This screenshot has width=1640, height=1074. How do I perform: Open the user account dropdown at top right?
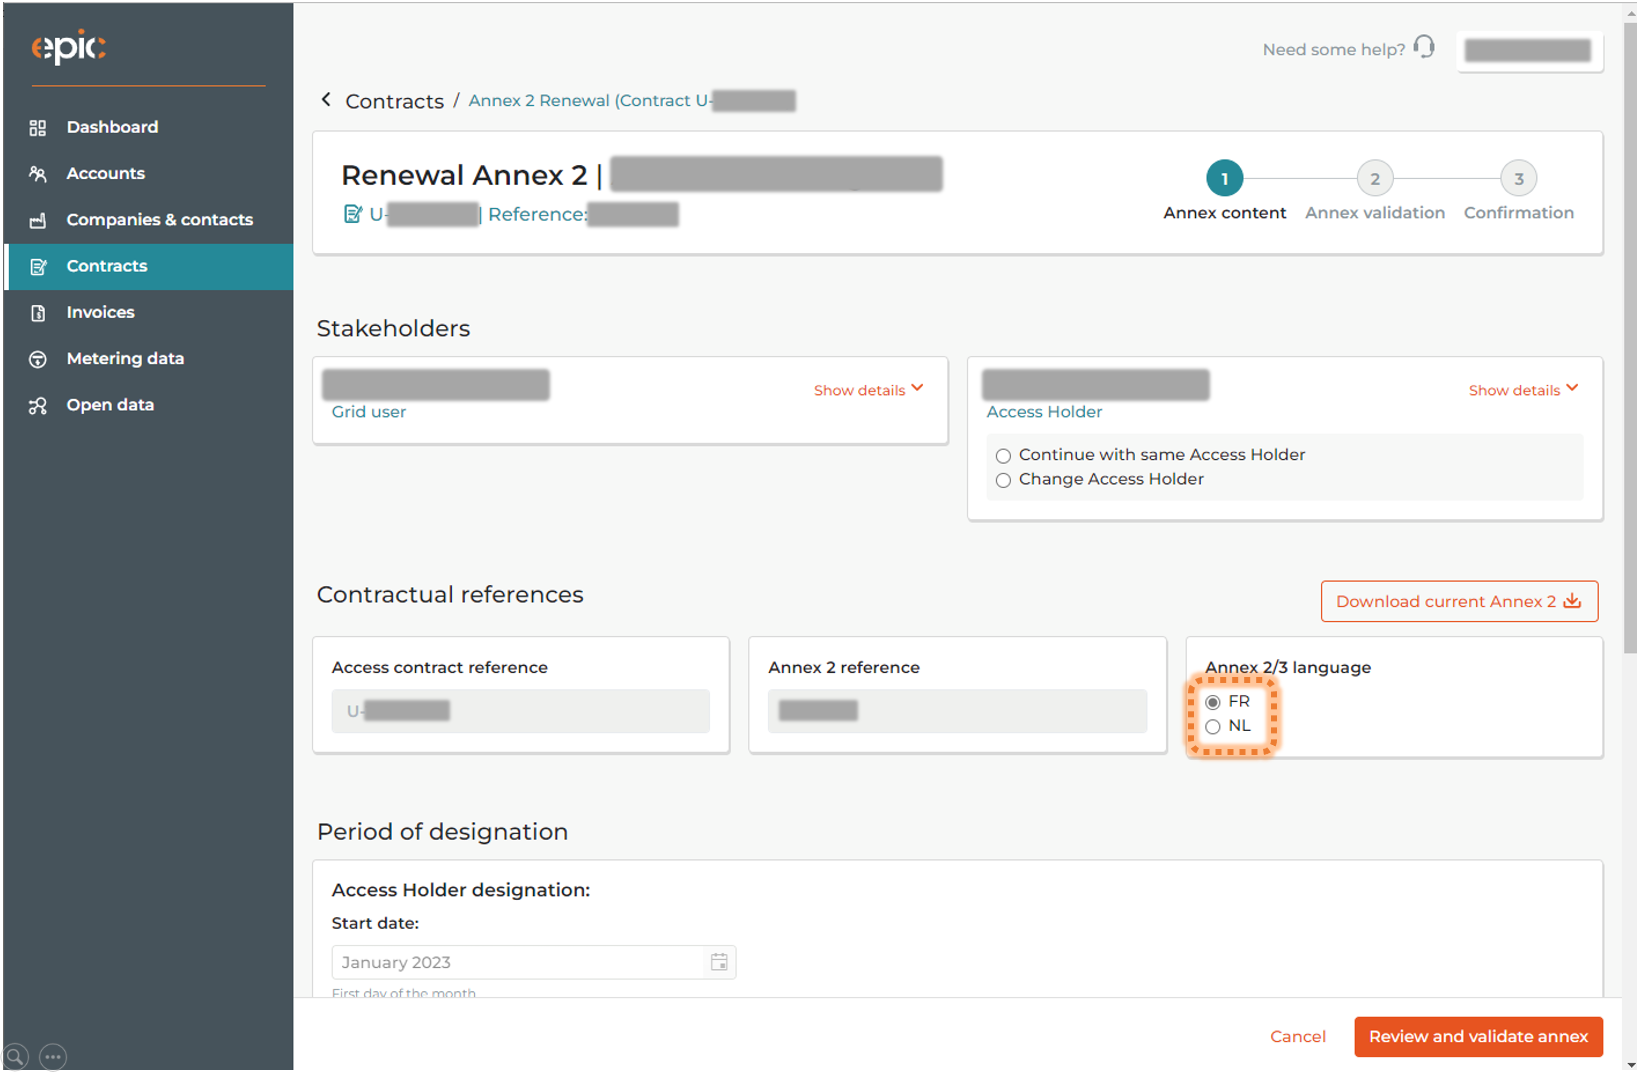coord(1529,50)
